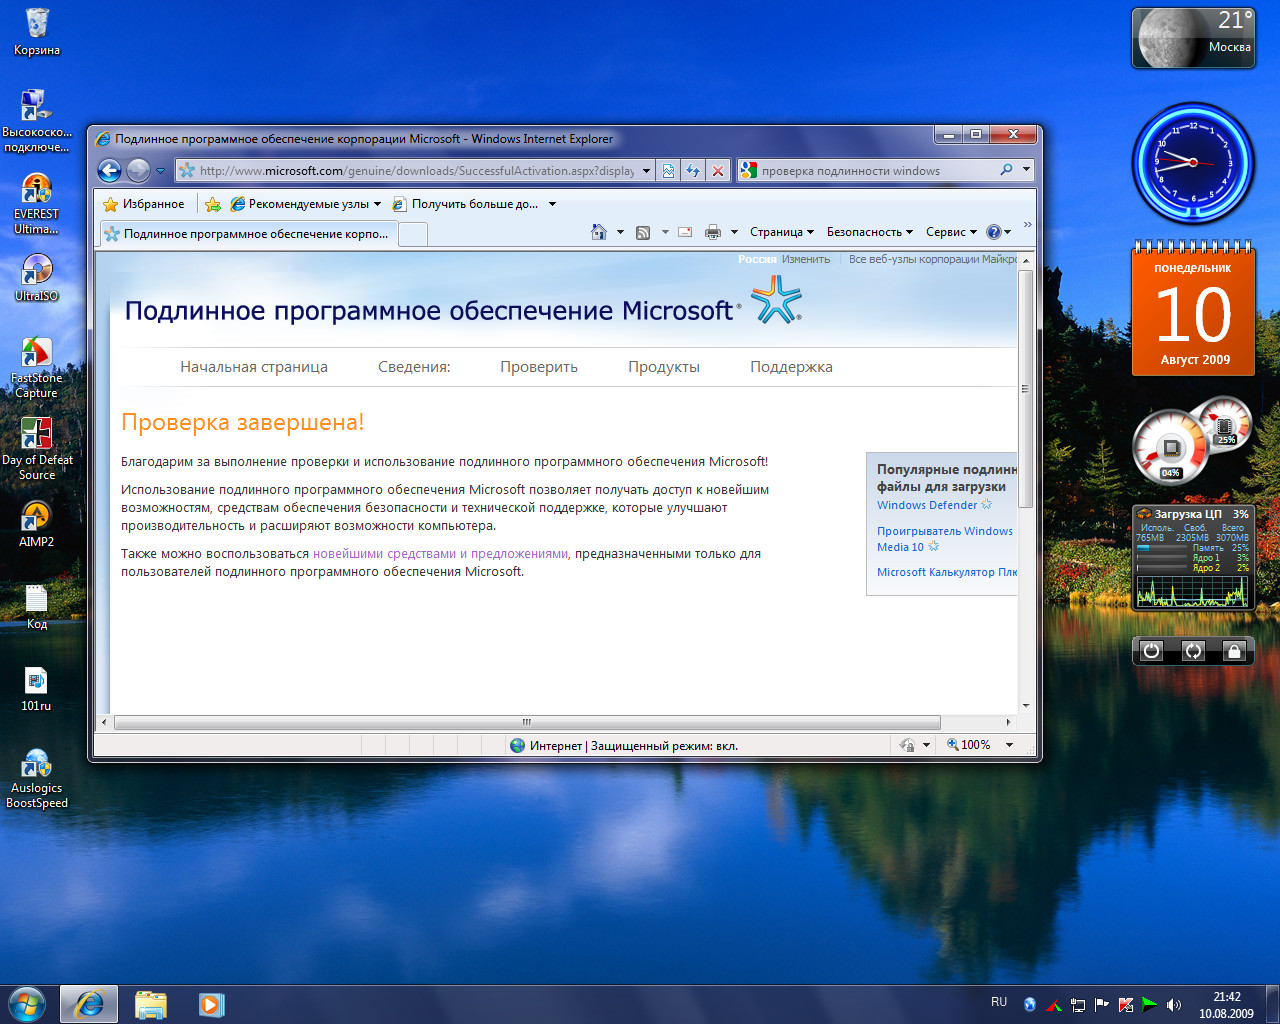Click the RU language indicator

tap(999, 1002)
